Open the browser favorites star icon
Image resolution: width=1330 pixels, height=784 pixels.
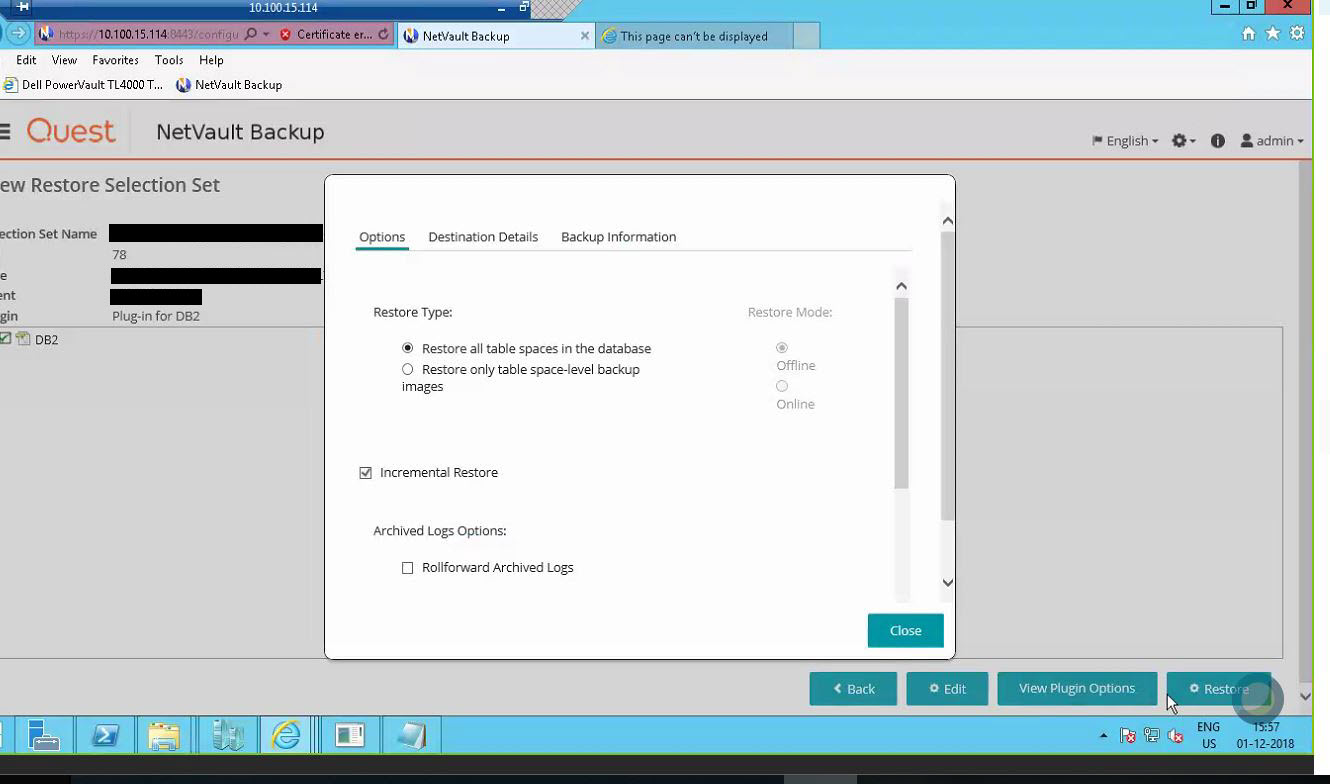[x=1272, y=34]
